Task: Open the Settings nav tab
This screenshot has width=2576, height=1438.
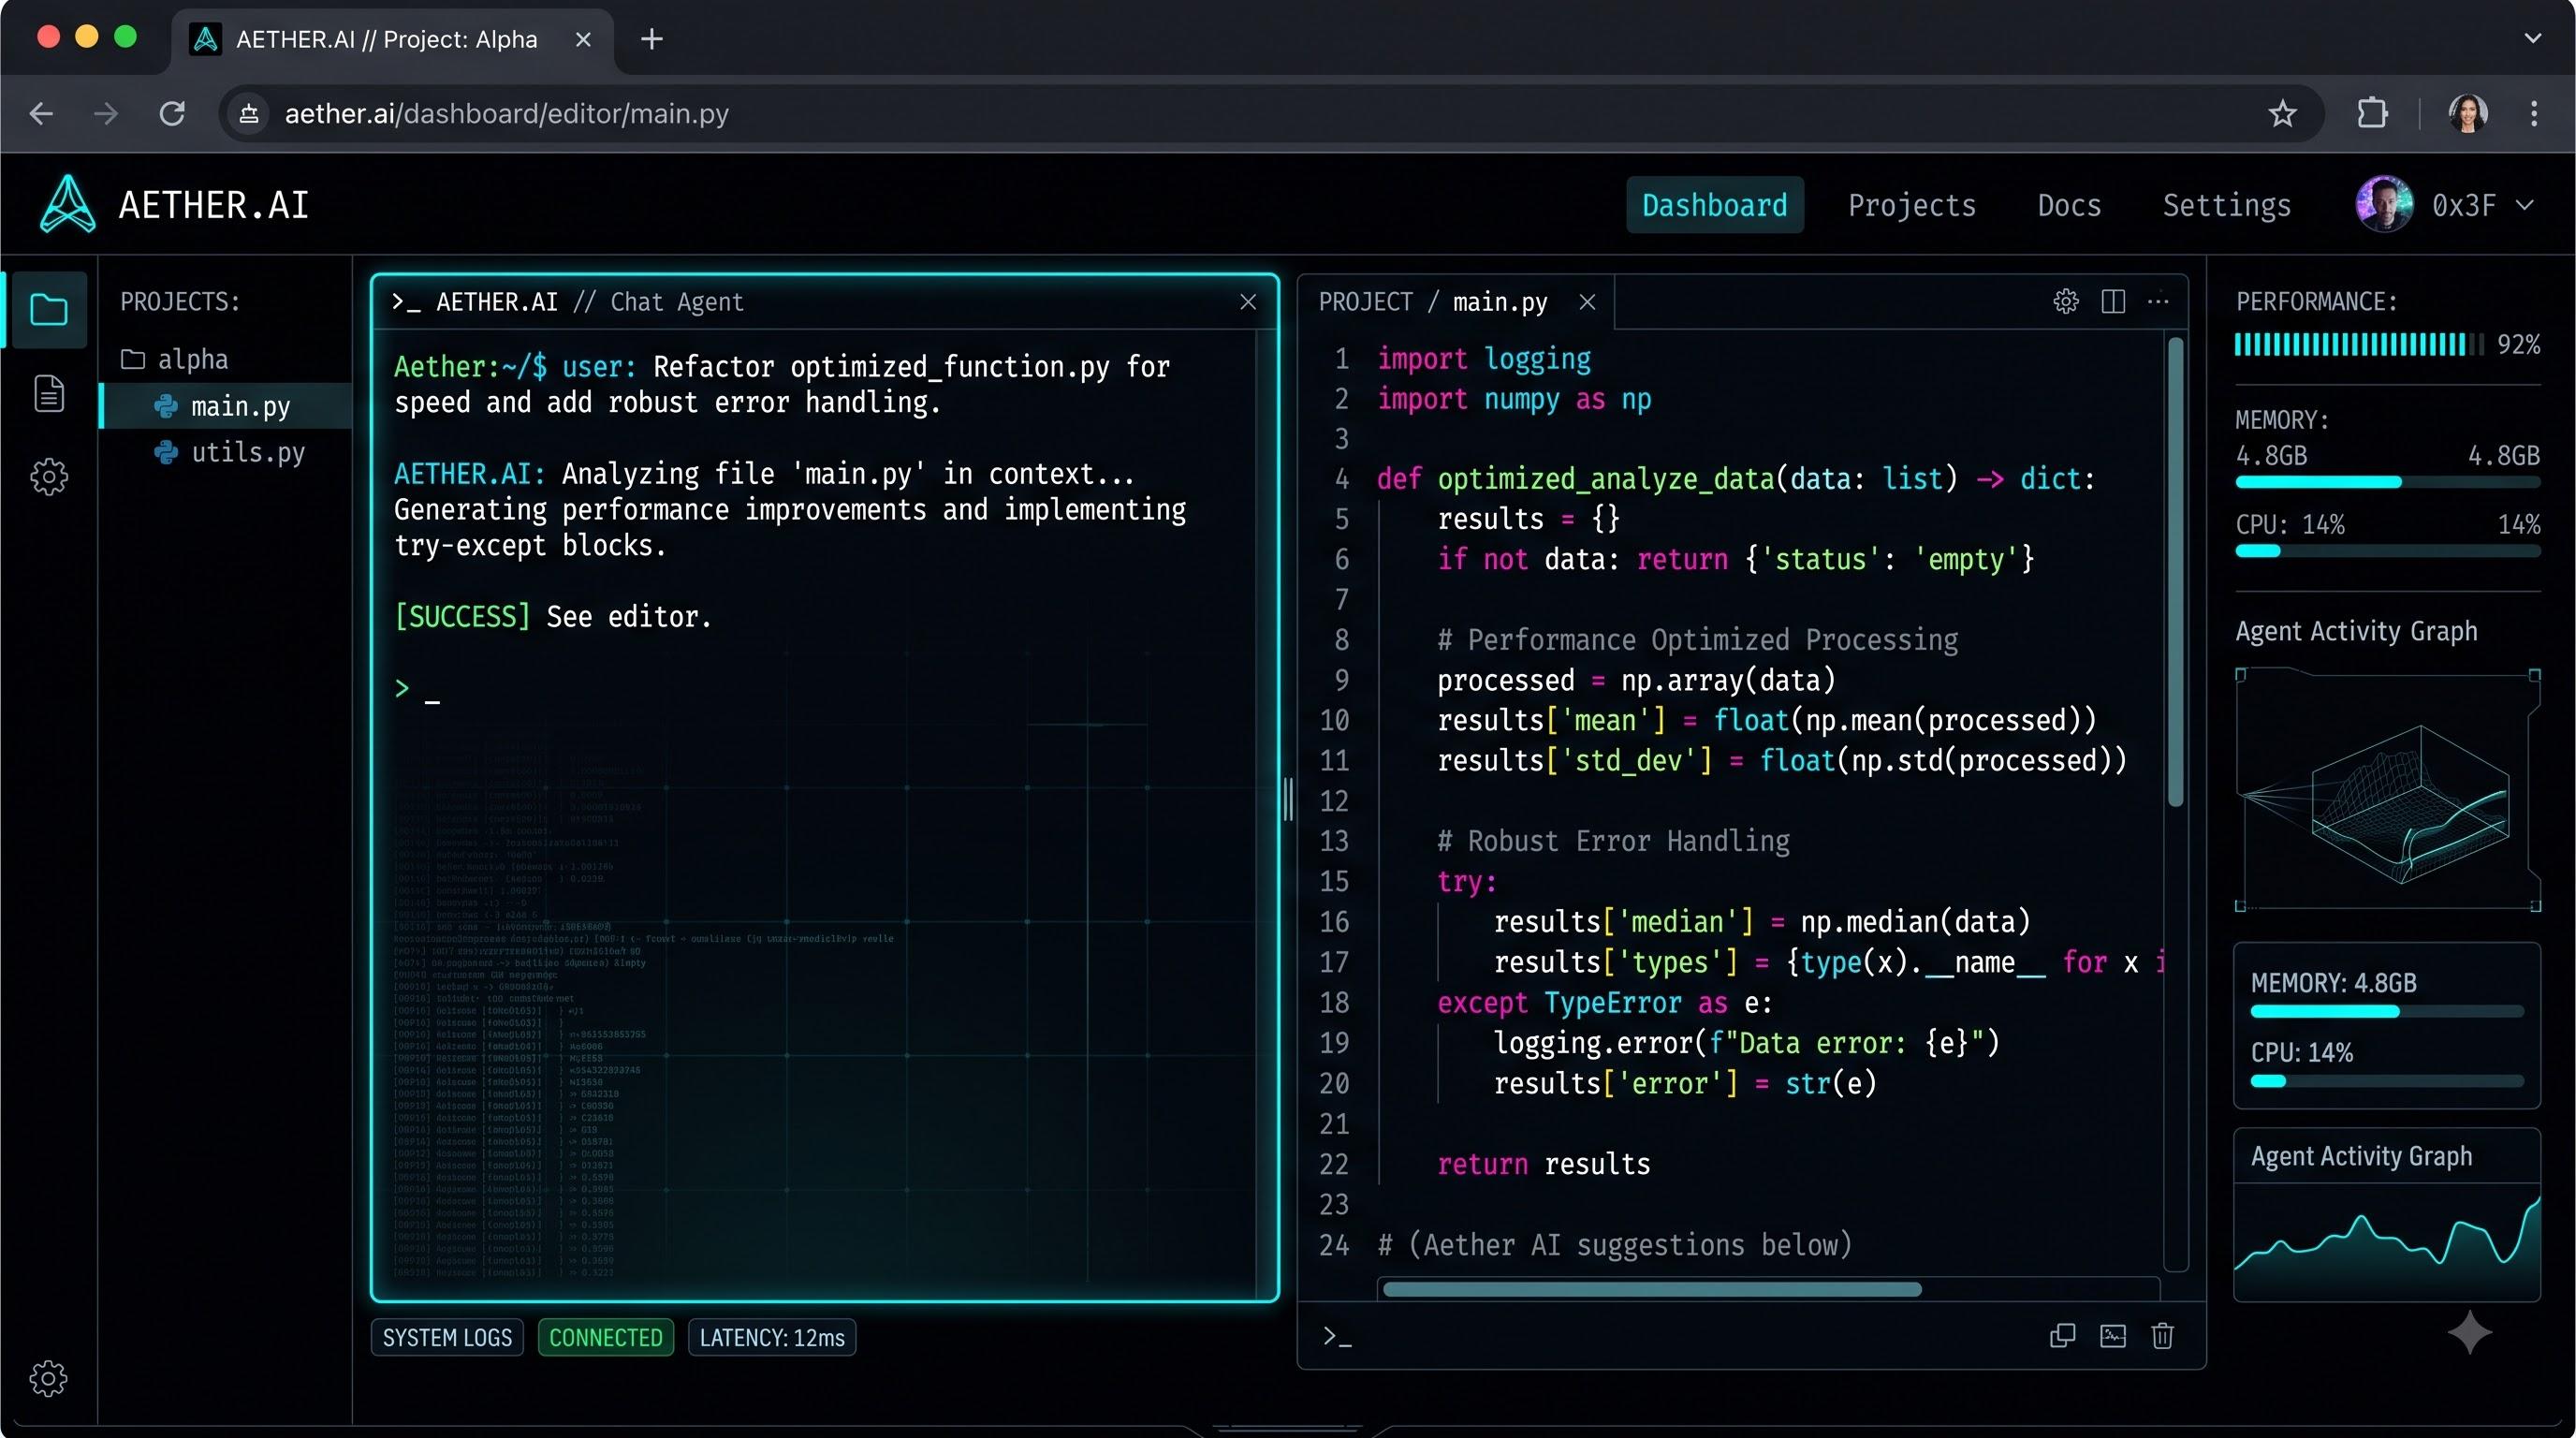Action: (2227, 205)
